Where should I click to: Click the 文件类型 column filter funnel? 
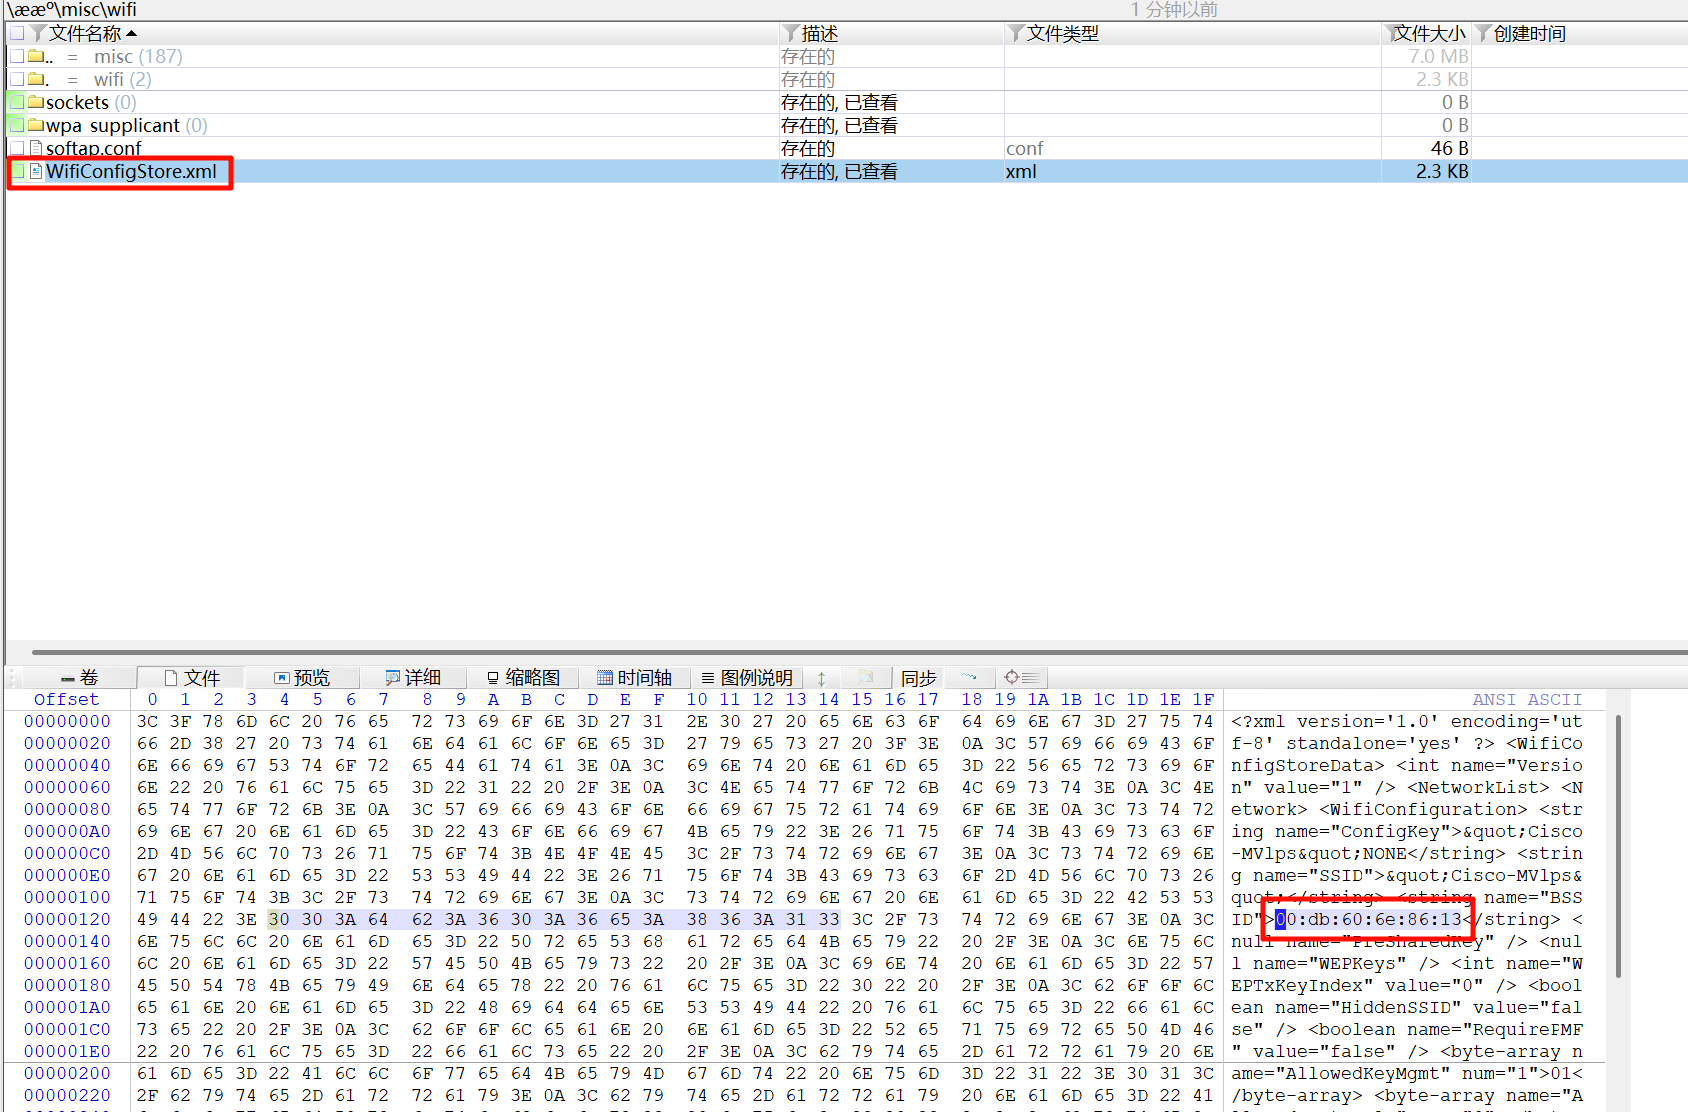click(1016, 33)
